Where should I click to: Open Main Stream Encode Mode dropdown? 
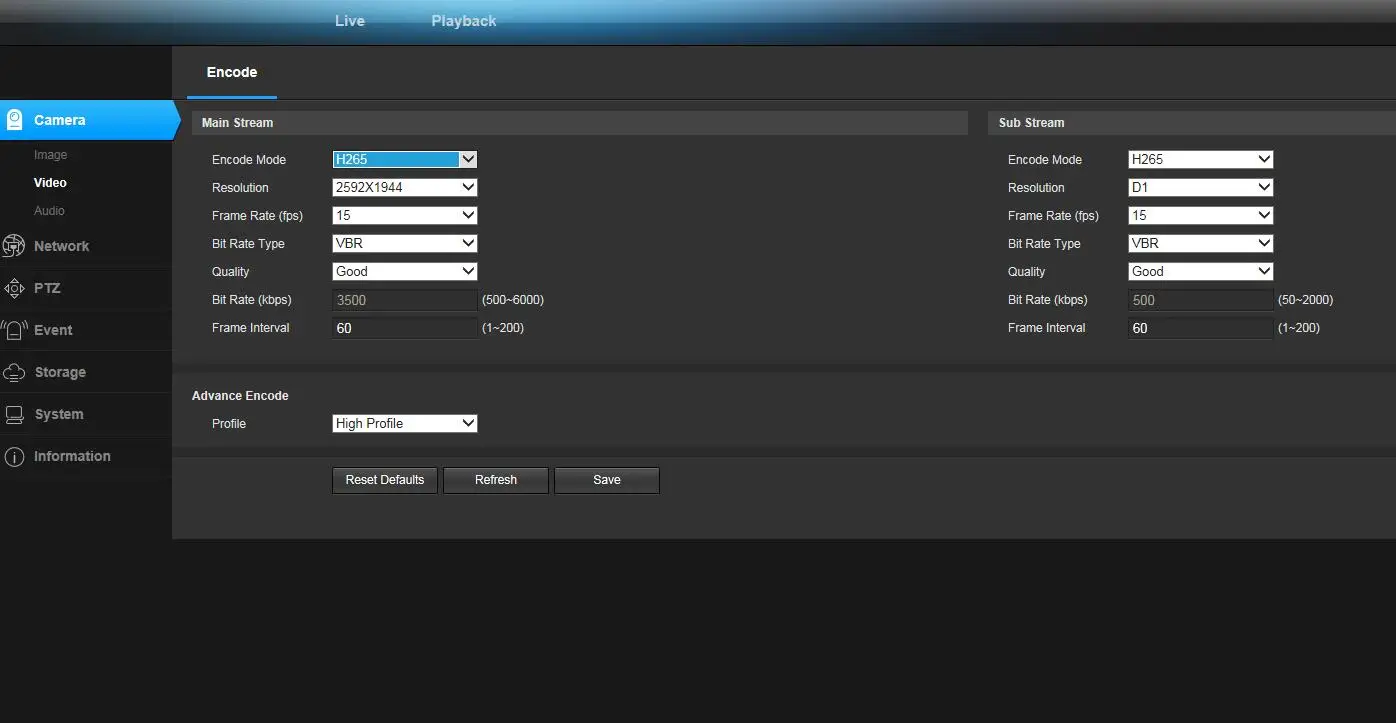point(405,159)
